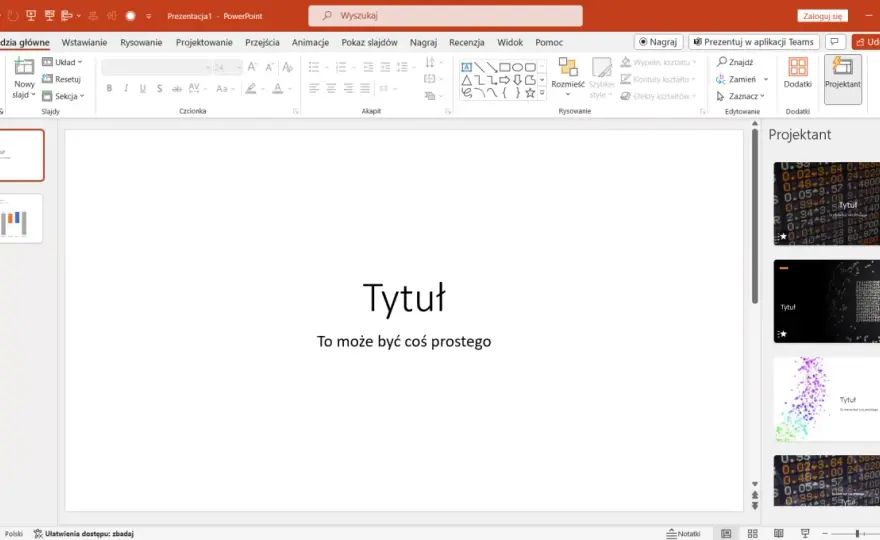Screen dimensions: 880x540
Task: Switch to the Przejścia tab
Action: pyautogui.click(x=262, y=42)
